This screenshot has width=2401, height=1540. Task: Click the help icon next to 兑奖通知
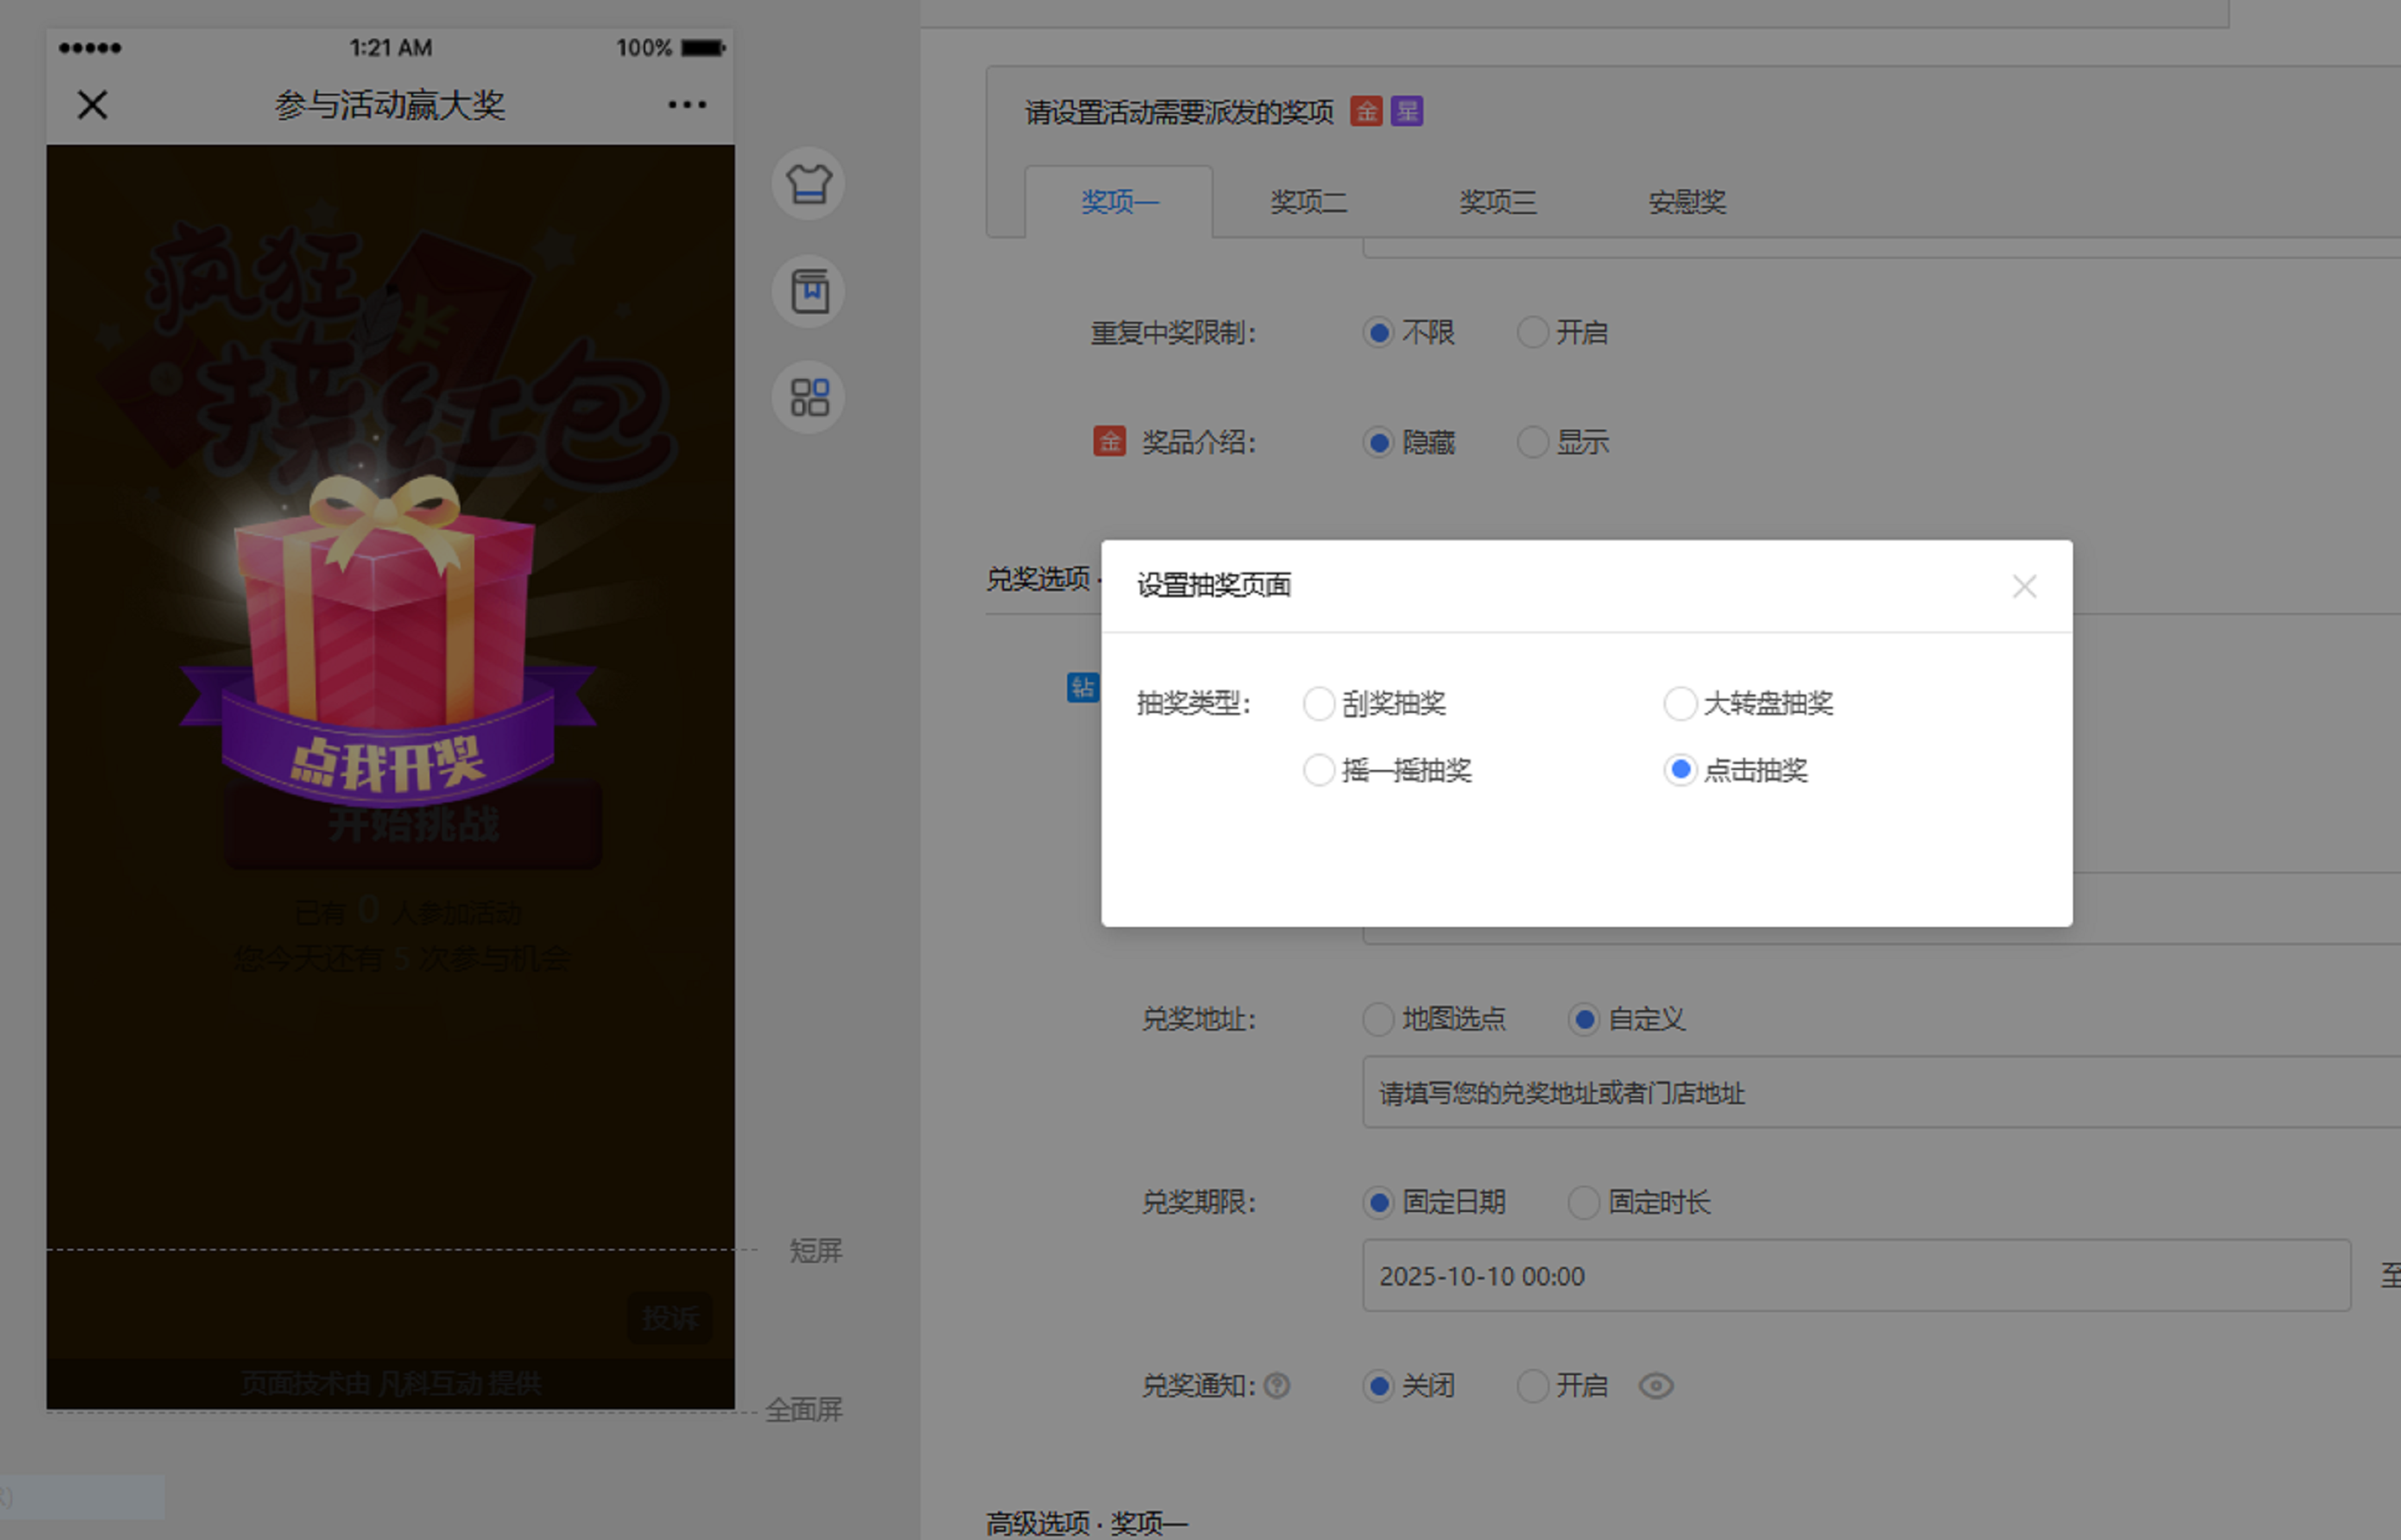(1277, 1386)
